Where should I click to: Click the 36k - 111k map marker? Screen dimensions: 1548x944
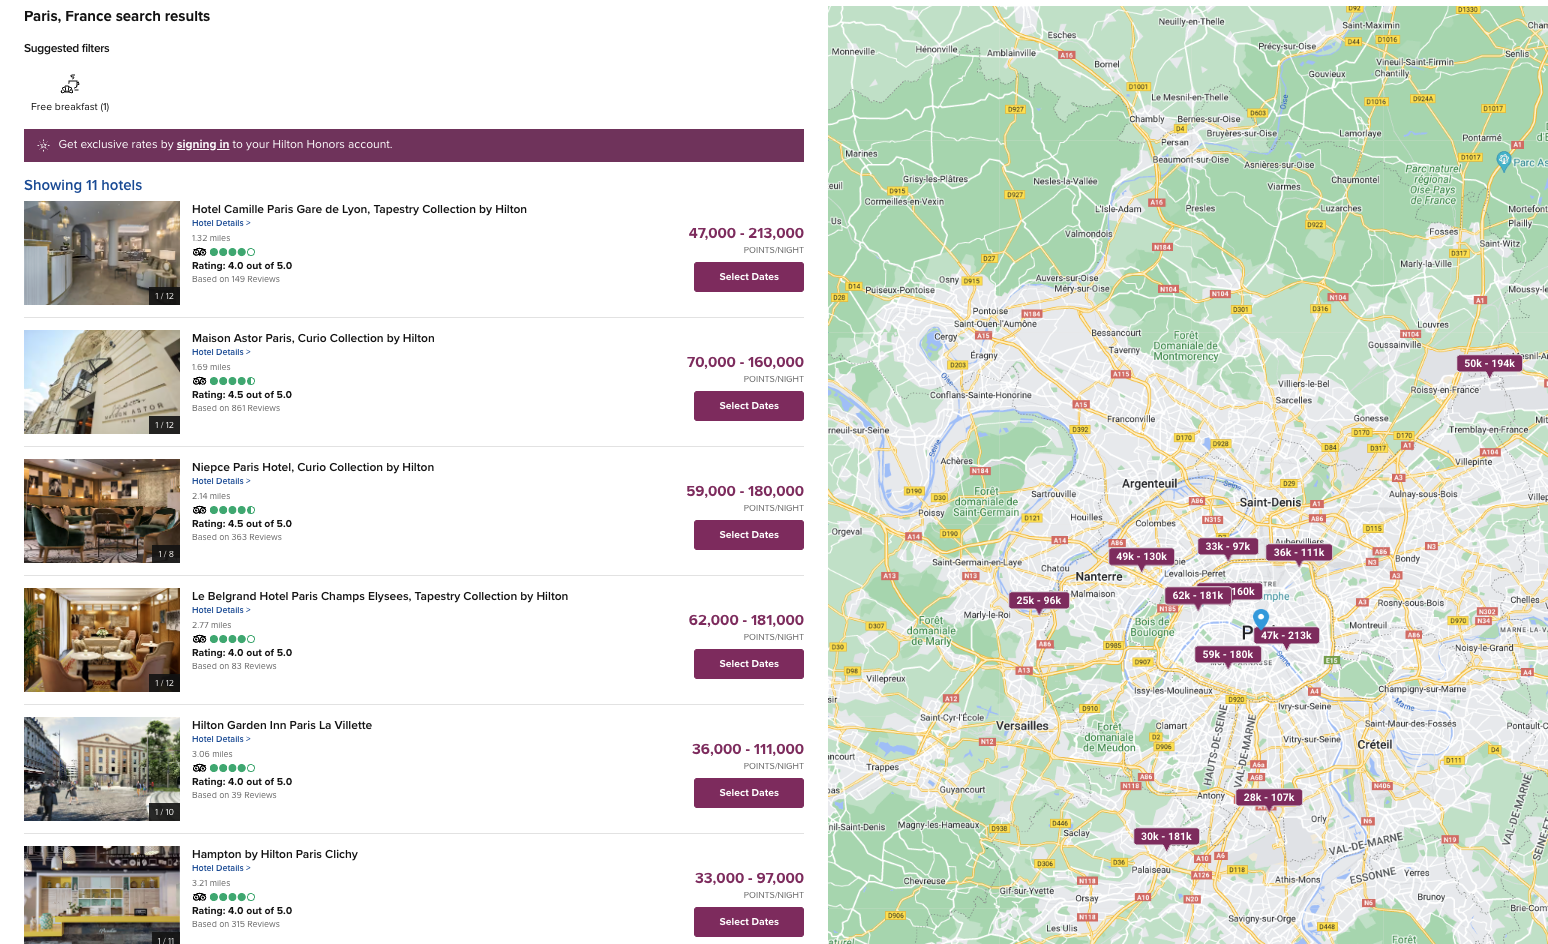click(x=1298, y=552)
